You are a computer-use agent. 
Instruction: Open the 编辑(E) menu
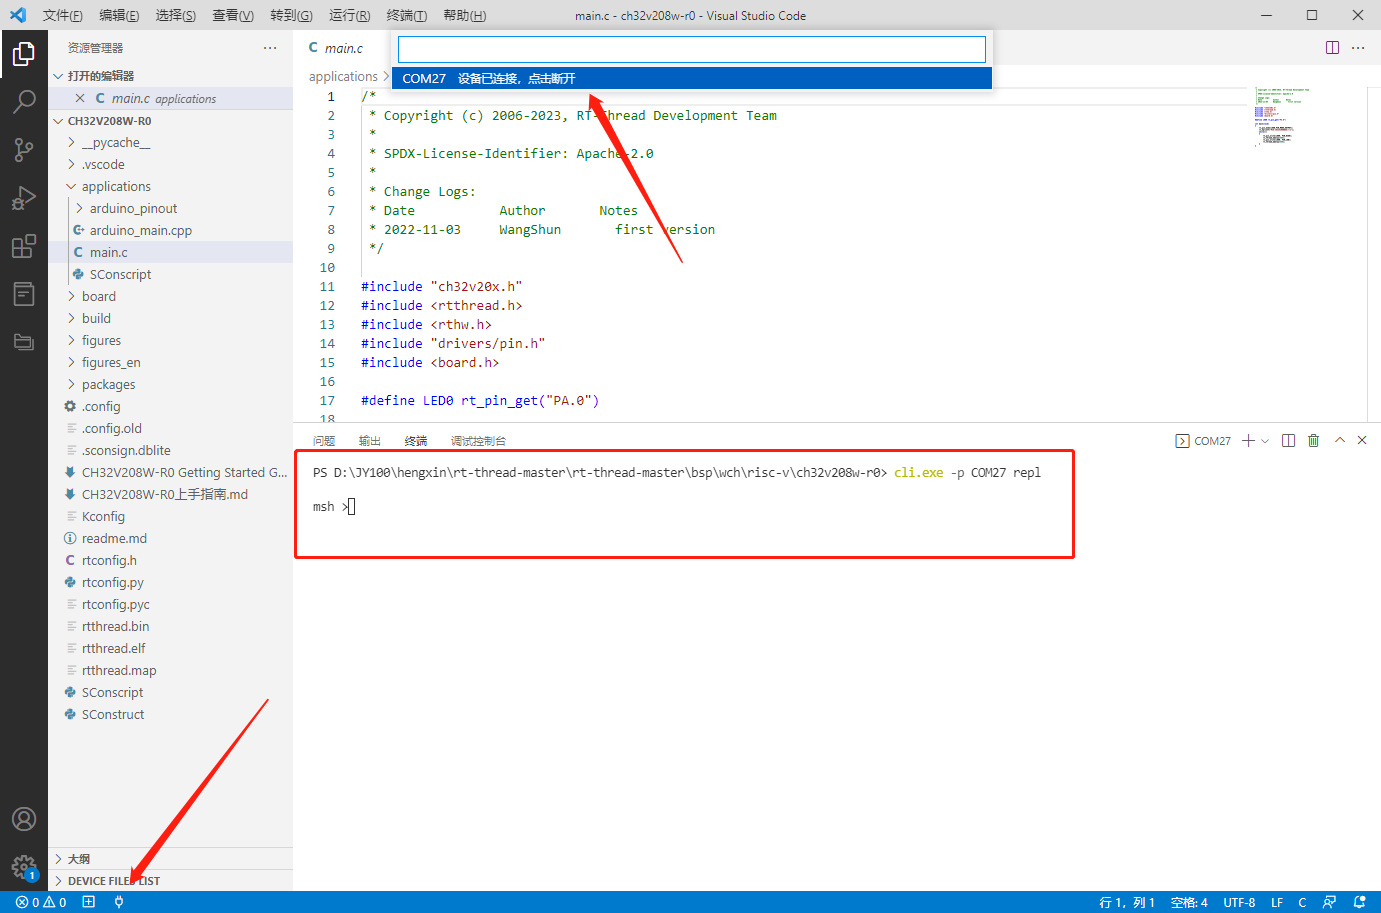pos(119,15)
